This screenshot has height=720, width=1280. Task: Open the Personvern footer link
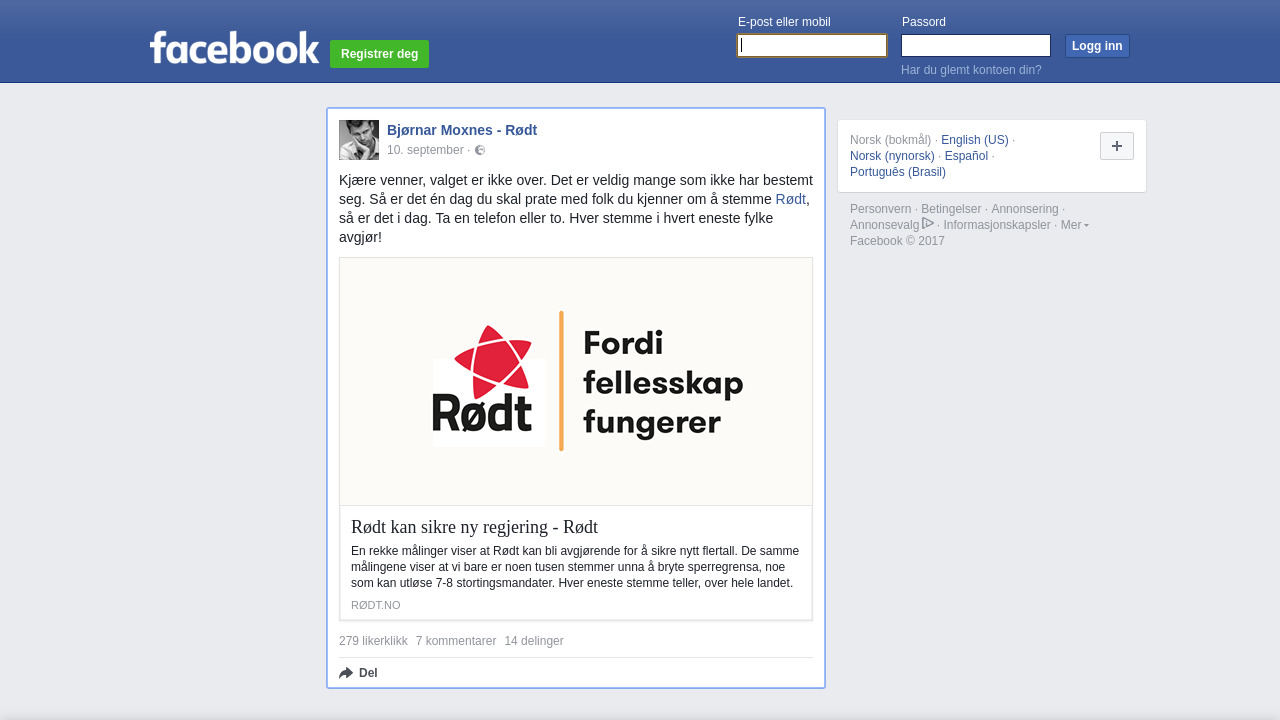pos(881,209)
